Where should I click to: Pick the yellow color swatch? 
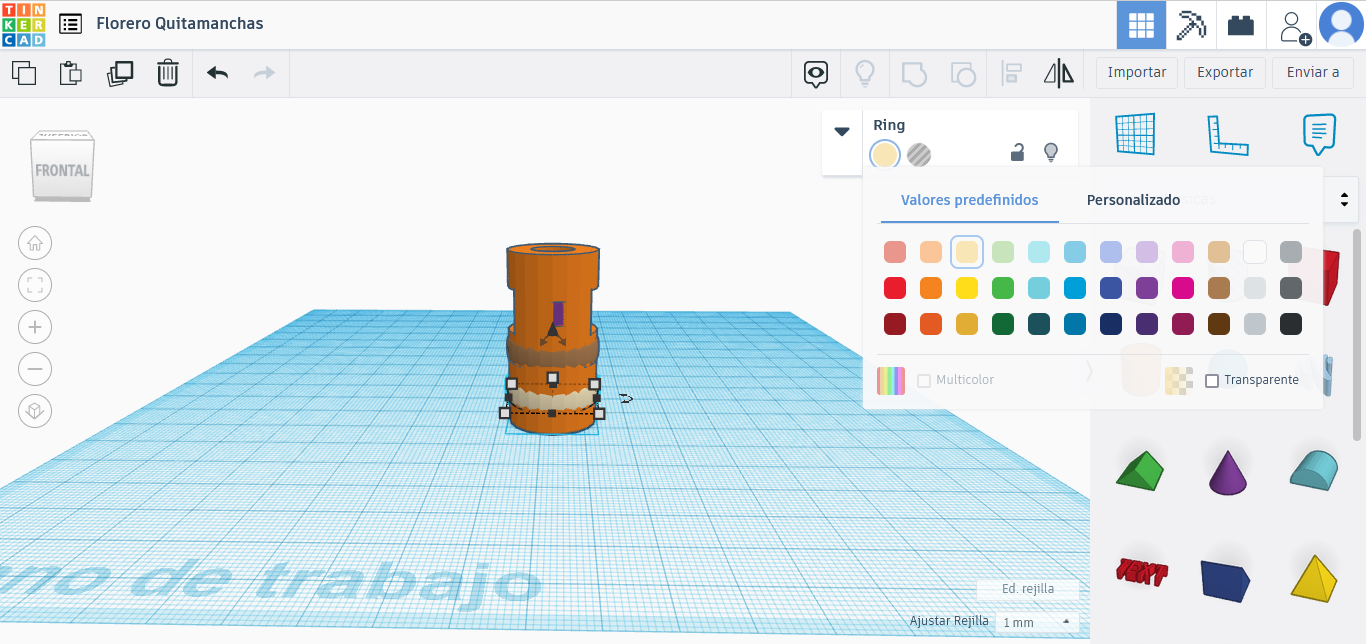point(967,288)
